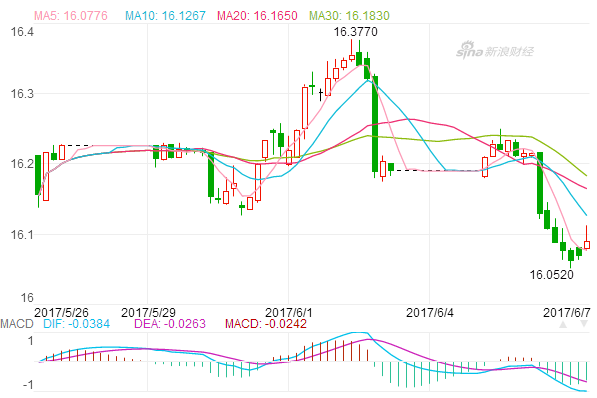Click the MA30: 16.1830 legend label
This screenshot has width=597, height=398.
349,16
